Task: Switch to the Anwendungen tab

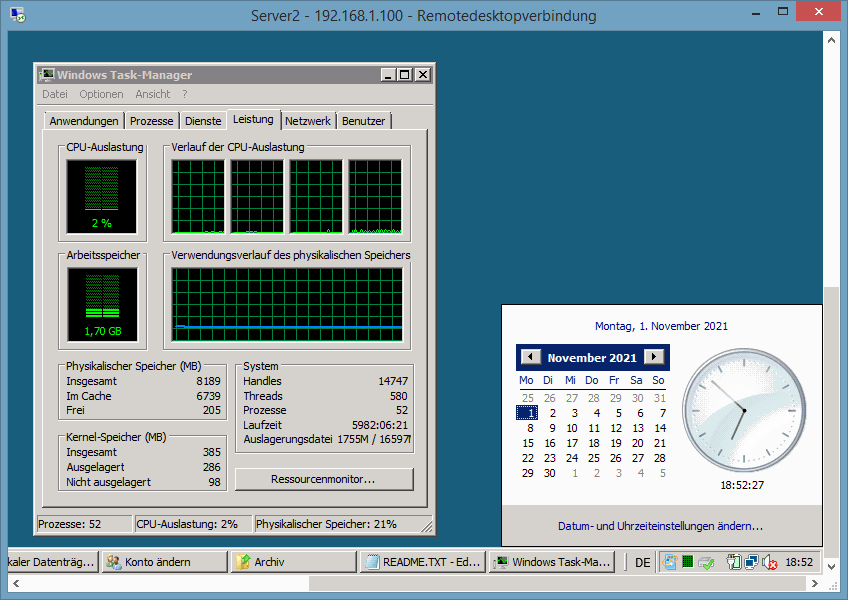Action: (84, 121)
